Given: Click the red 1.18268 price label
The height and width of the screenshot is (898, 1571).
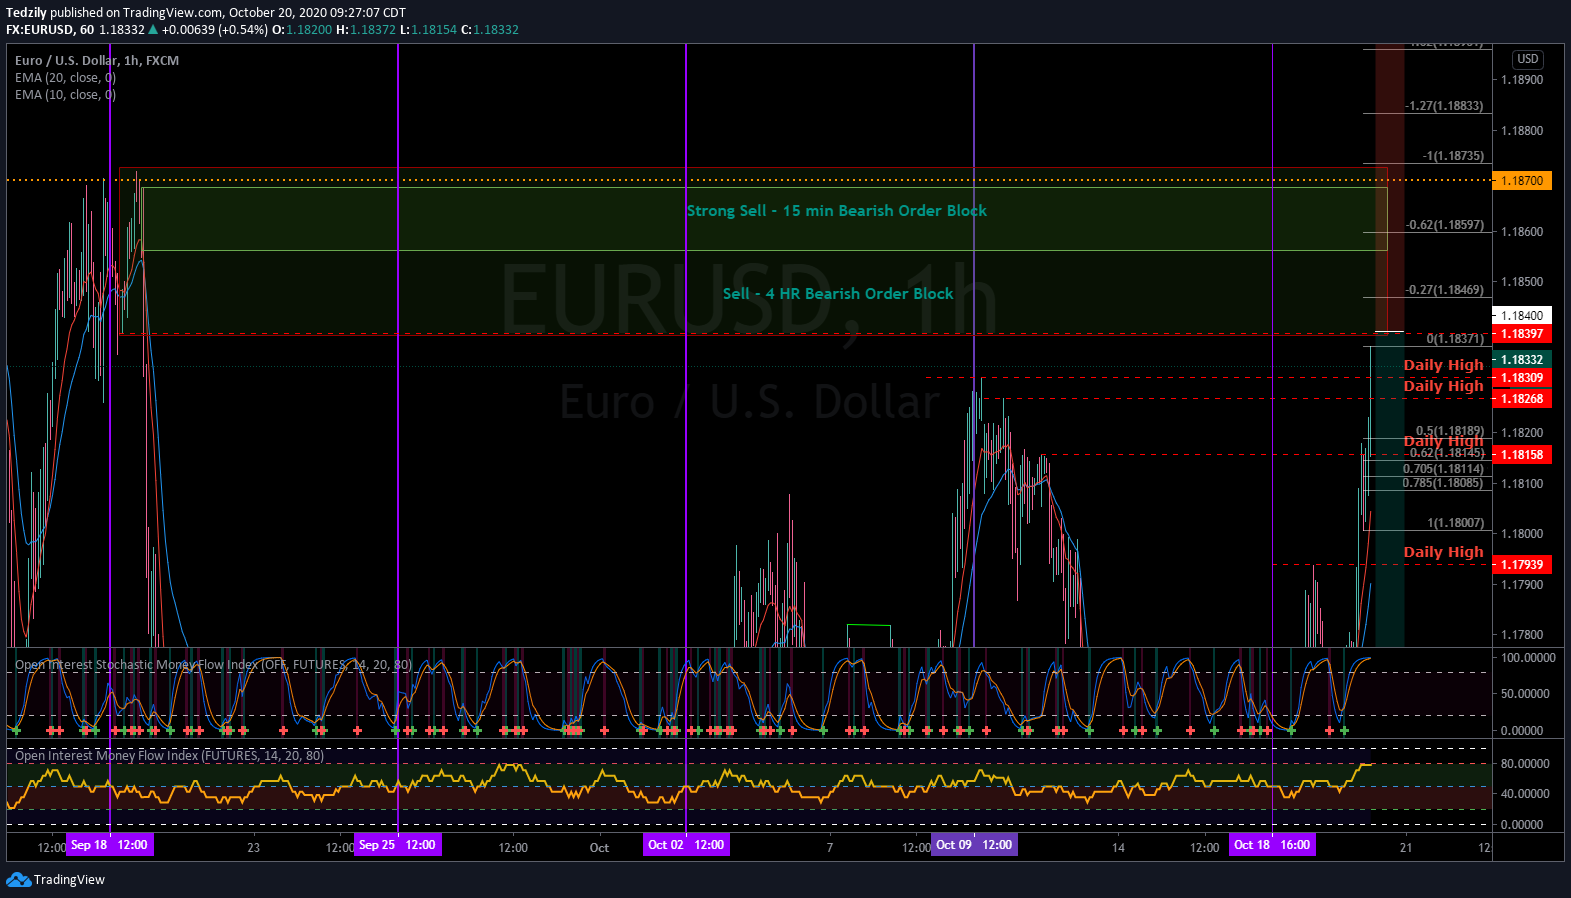Looking at the screenshot, I should [x=1521, y=399].
